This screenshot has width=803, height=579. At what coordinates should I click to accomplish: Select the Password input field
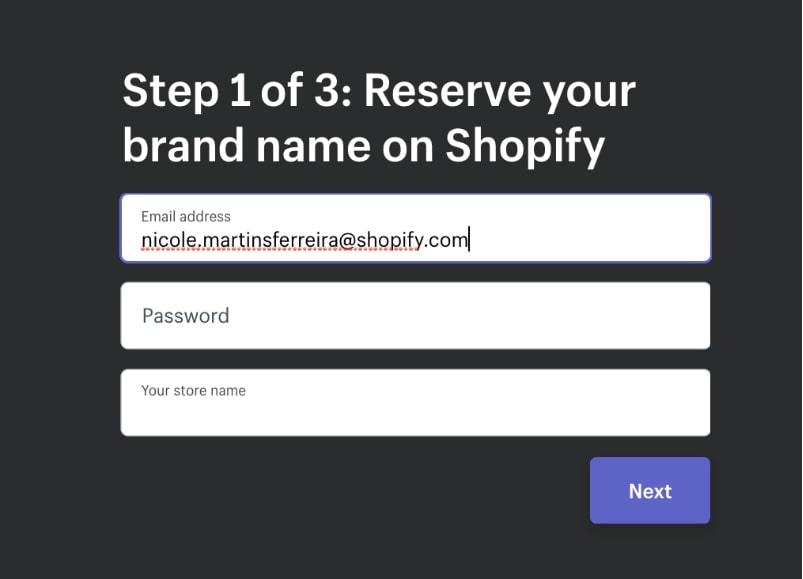tap(415, 316)
